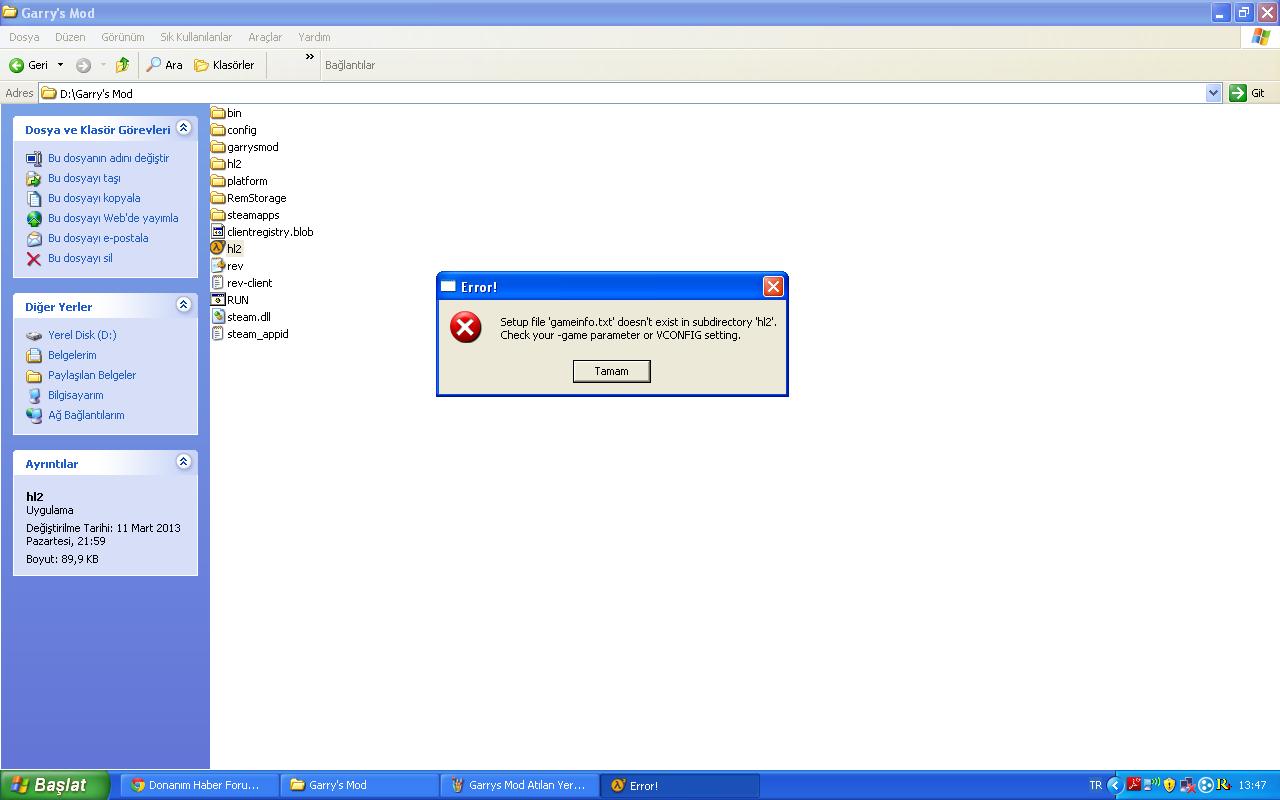
Task: Click the TR language indicator
Action: (x=1095, y=785)
